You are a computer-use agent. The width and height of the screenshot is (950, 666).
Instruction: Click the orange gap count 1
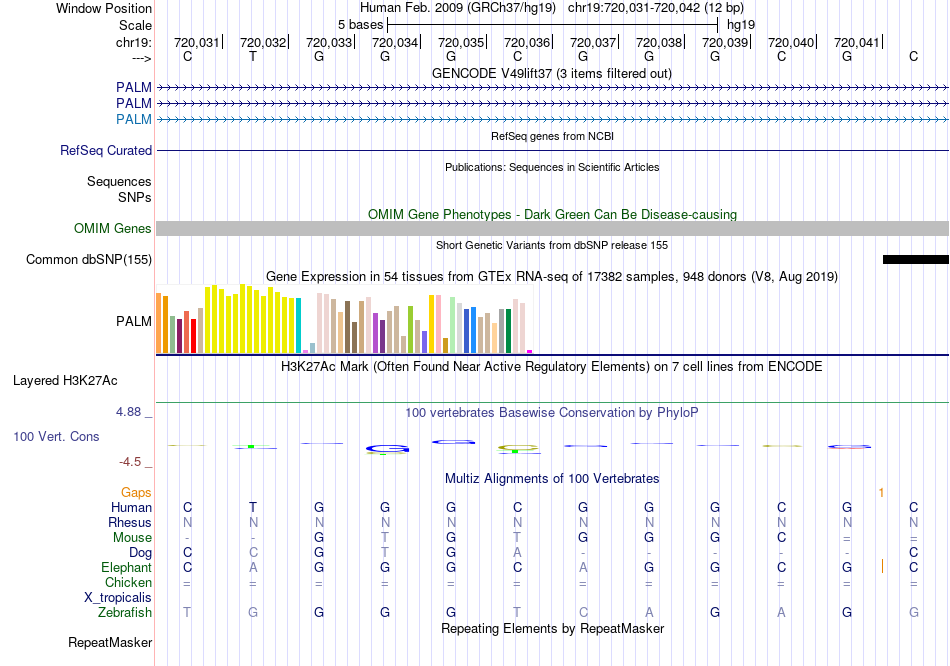click(882, 493)
